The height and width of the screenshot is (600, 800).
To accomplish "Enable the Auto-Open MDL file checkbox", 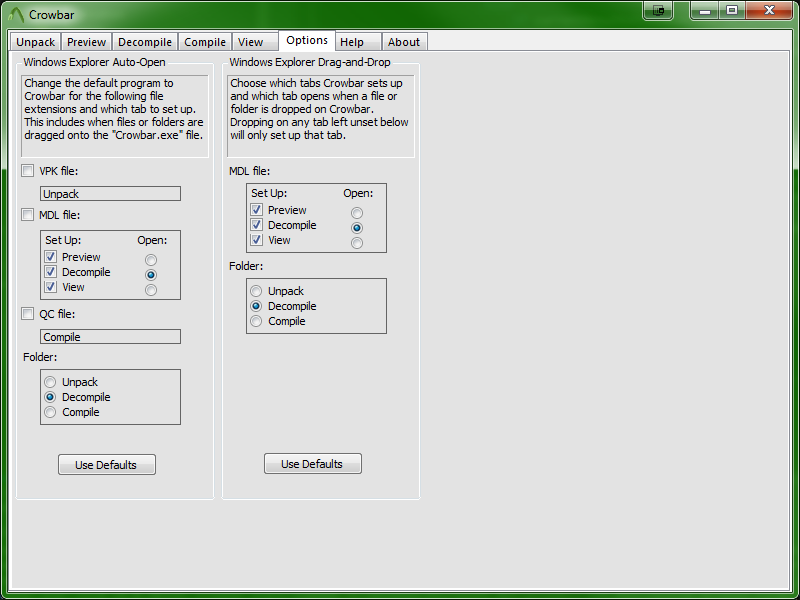I will coord(28,214).
